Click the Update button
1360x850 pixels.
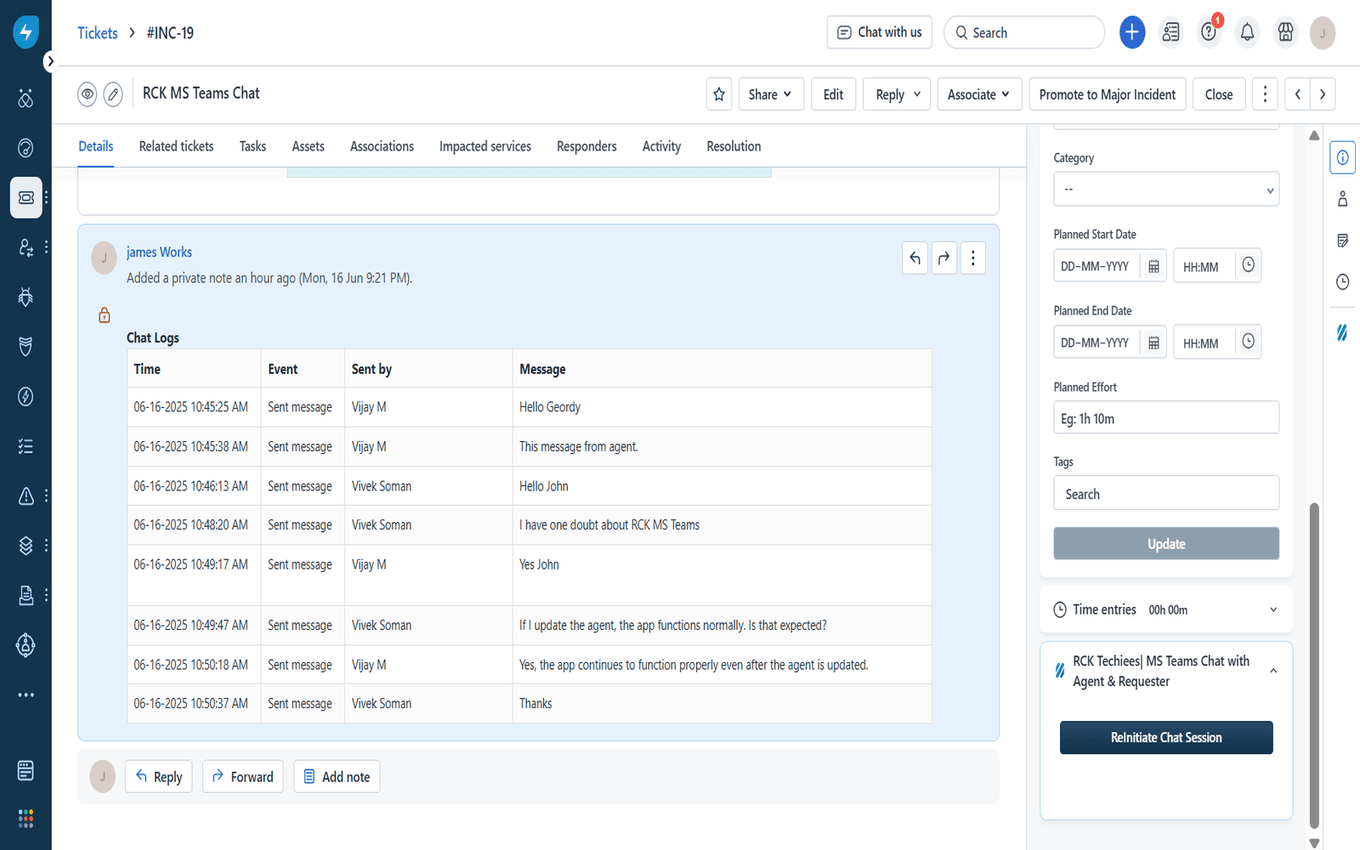click(1166, 544)
